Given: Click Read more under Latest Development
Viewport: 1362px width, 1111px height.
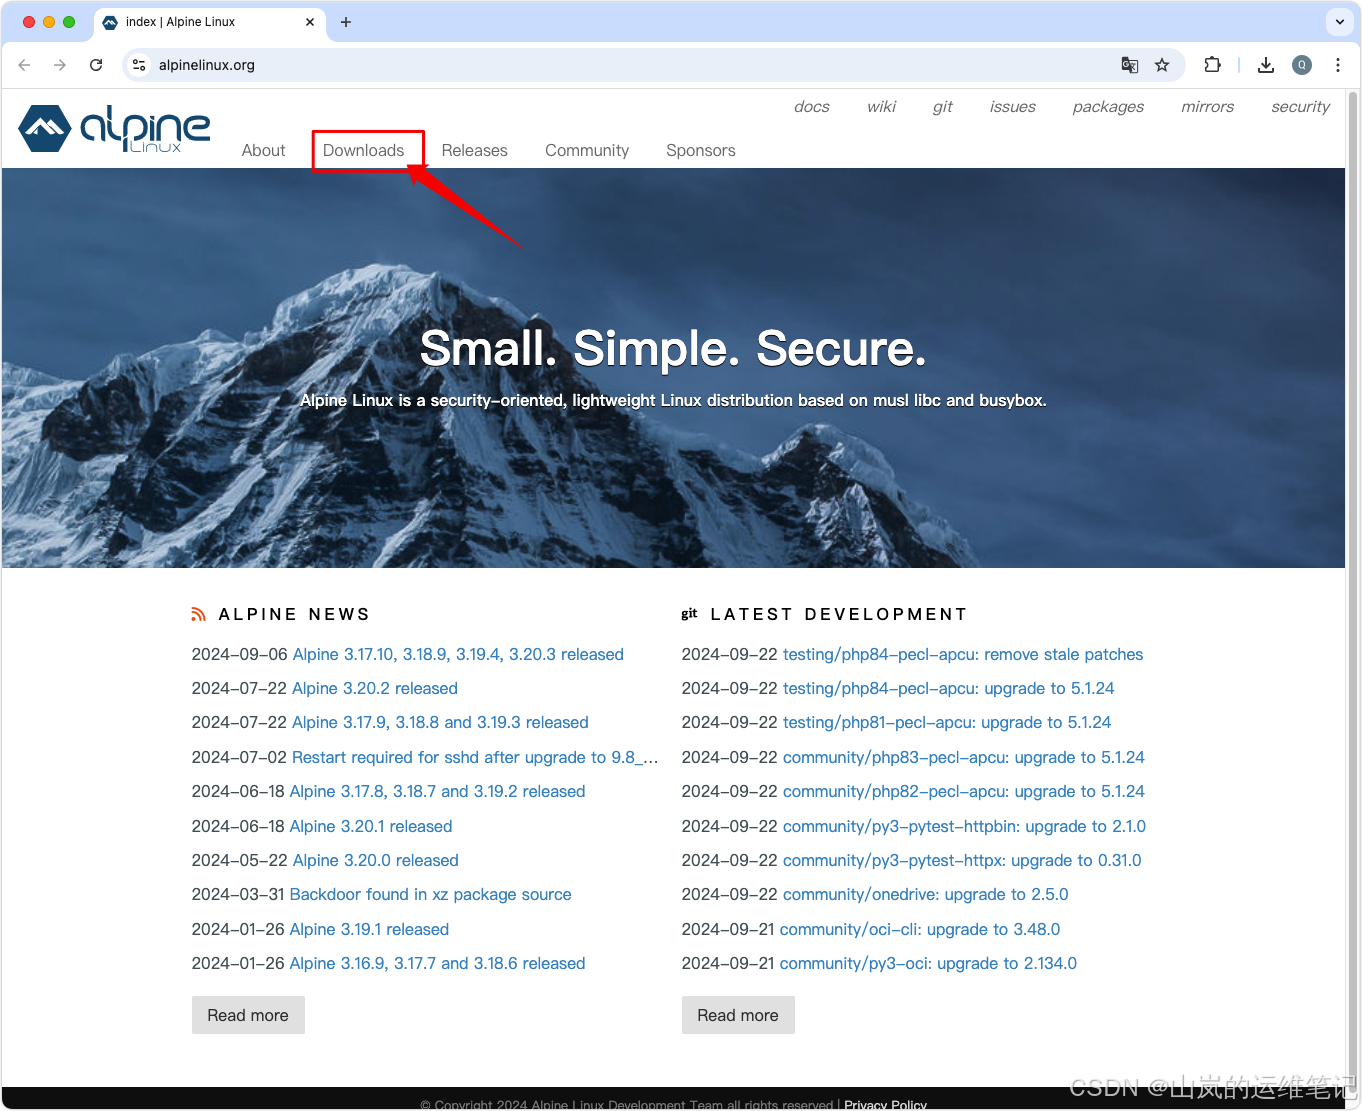Looking at the screenshot, I should pos(738,1015).
